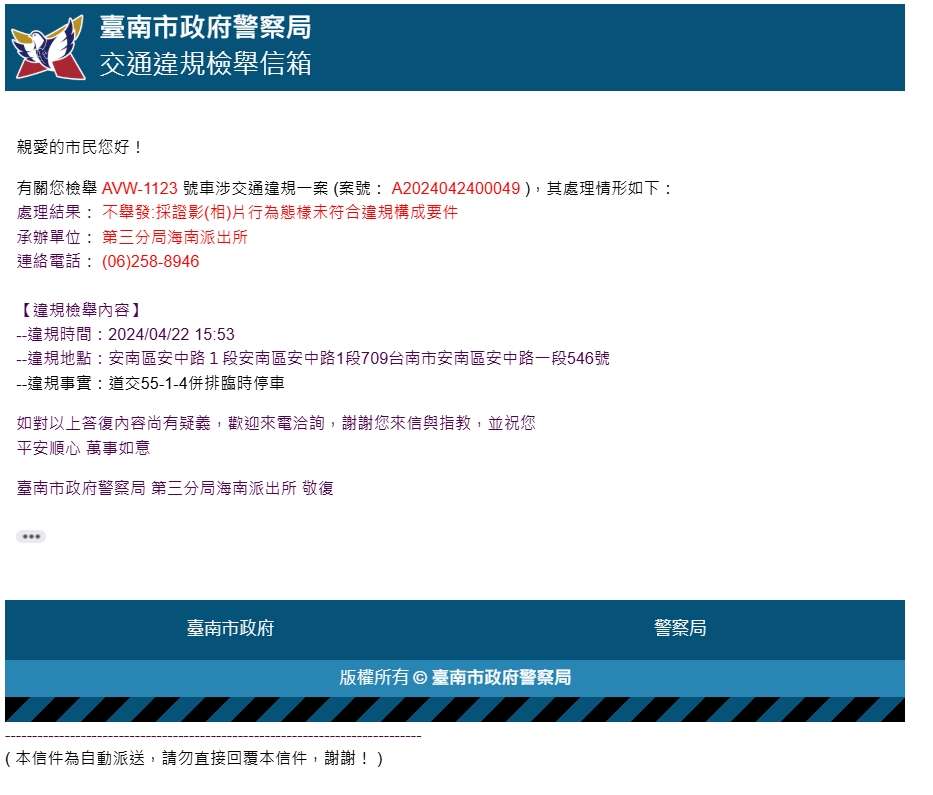Viewport: 933px width, 795px height.
Task: Click copyright text 版權所有 © 臺南市政府警察局
Action: pos(455,677)
